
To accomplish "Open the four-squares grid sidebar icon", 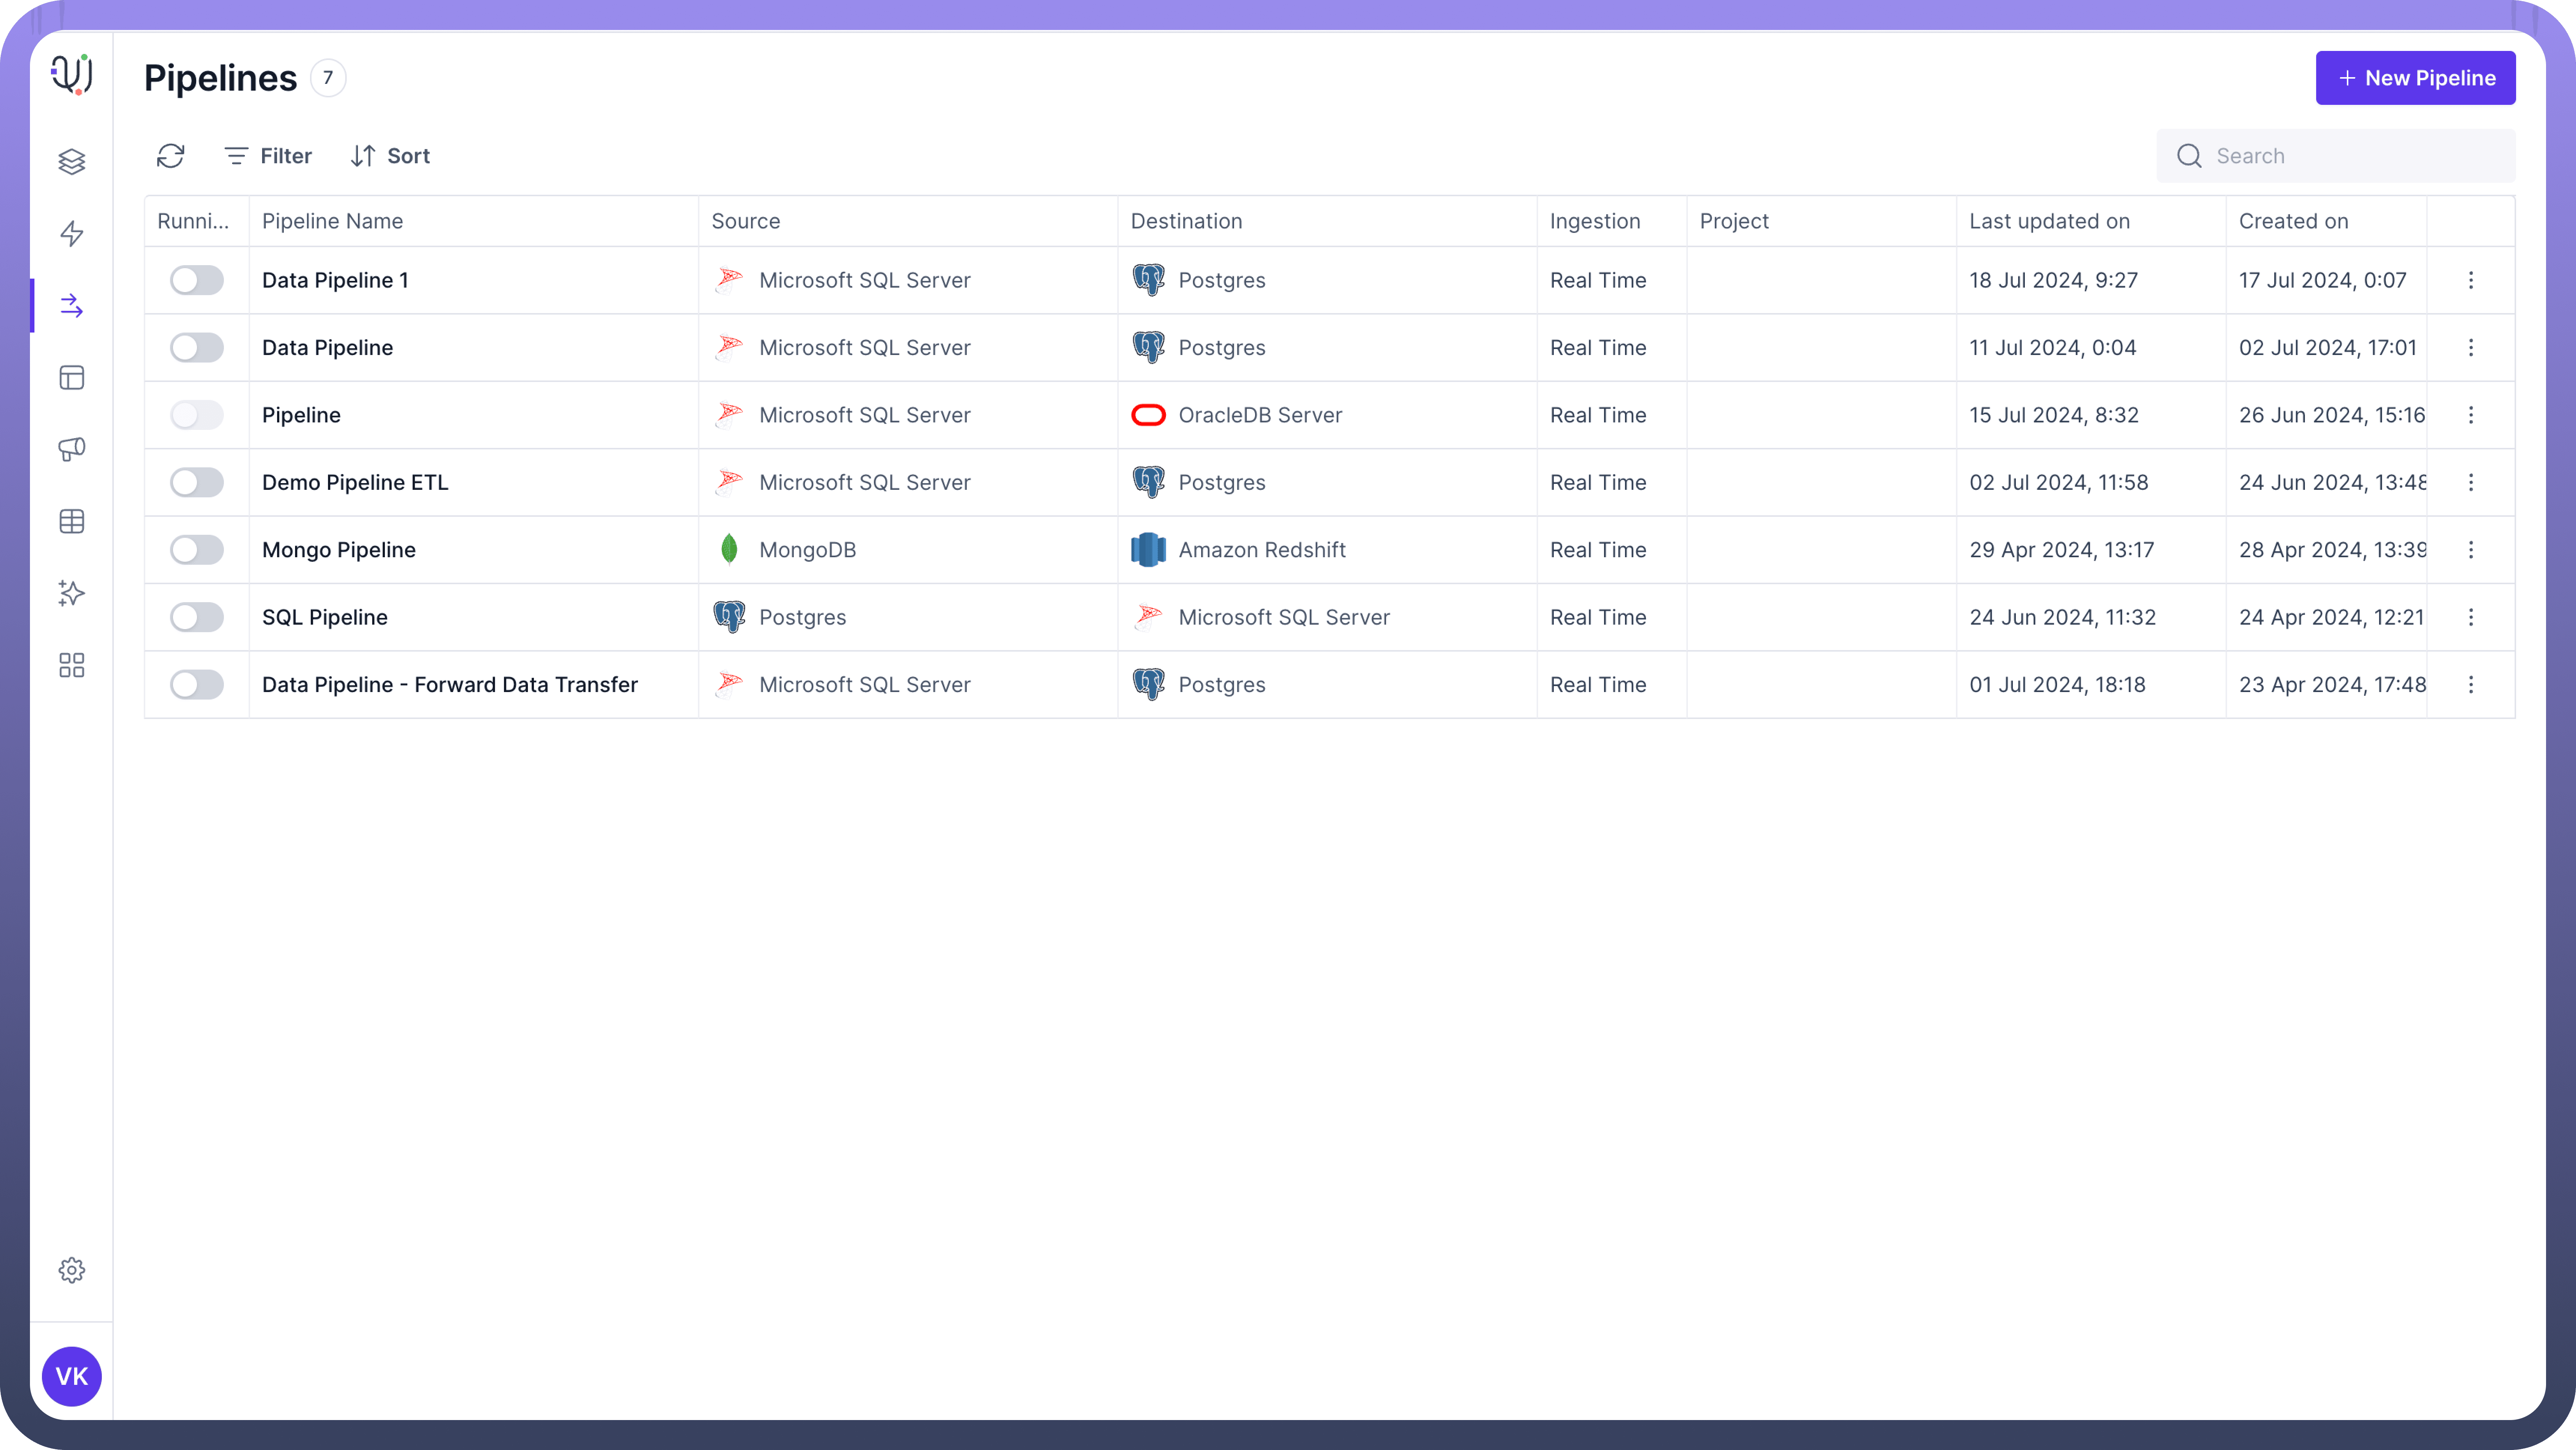I will click(71, 665).
